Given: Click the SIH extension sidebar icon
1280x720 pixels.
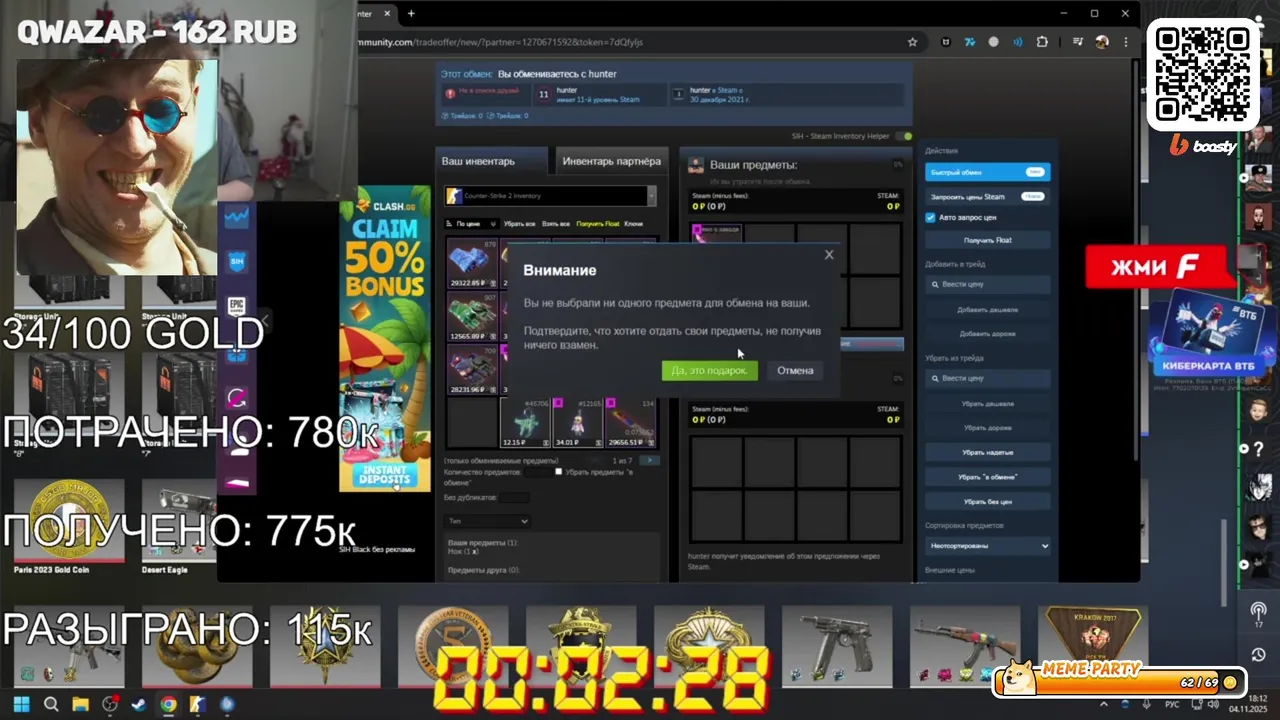Looking at the screenshot, I should pos(237,261).
